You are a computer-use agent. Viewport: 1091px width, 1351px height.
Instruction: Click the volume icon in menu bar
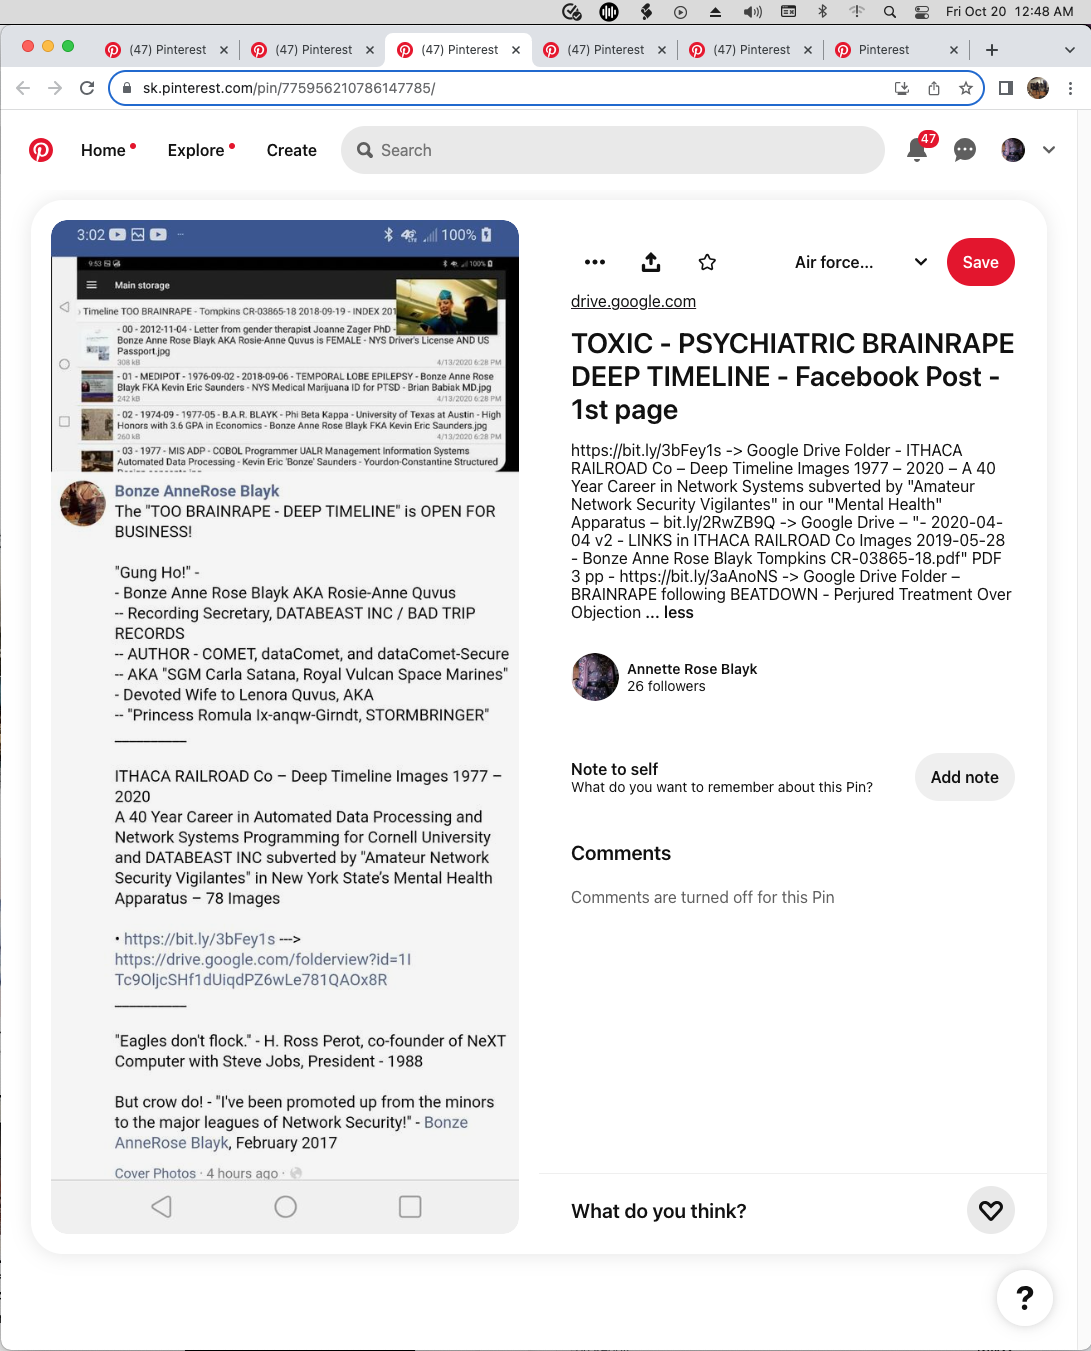753,12
